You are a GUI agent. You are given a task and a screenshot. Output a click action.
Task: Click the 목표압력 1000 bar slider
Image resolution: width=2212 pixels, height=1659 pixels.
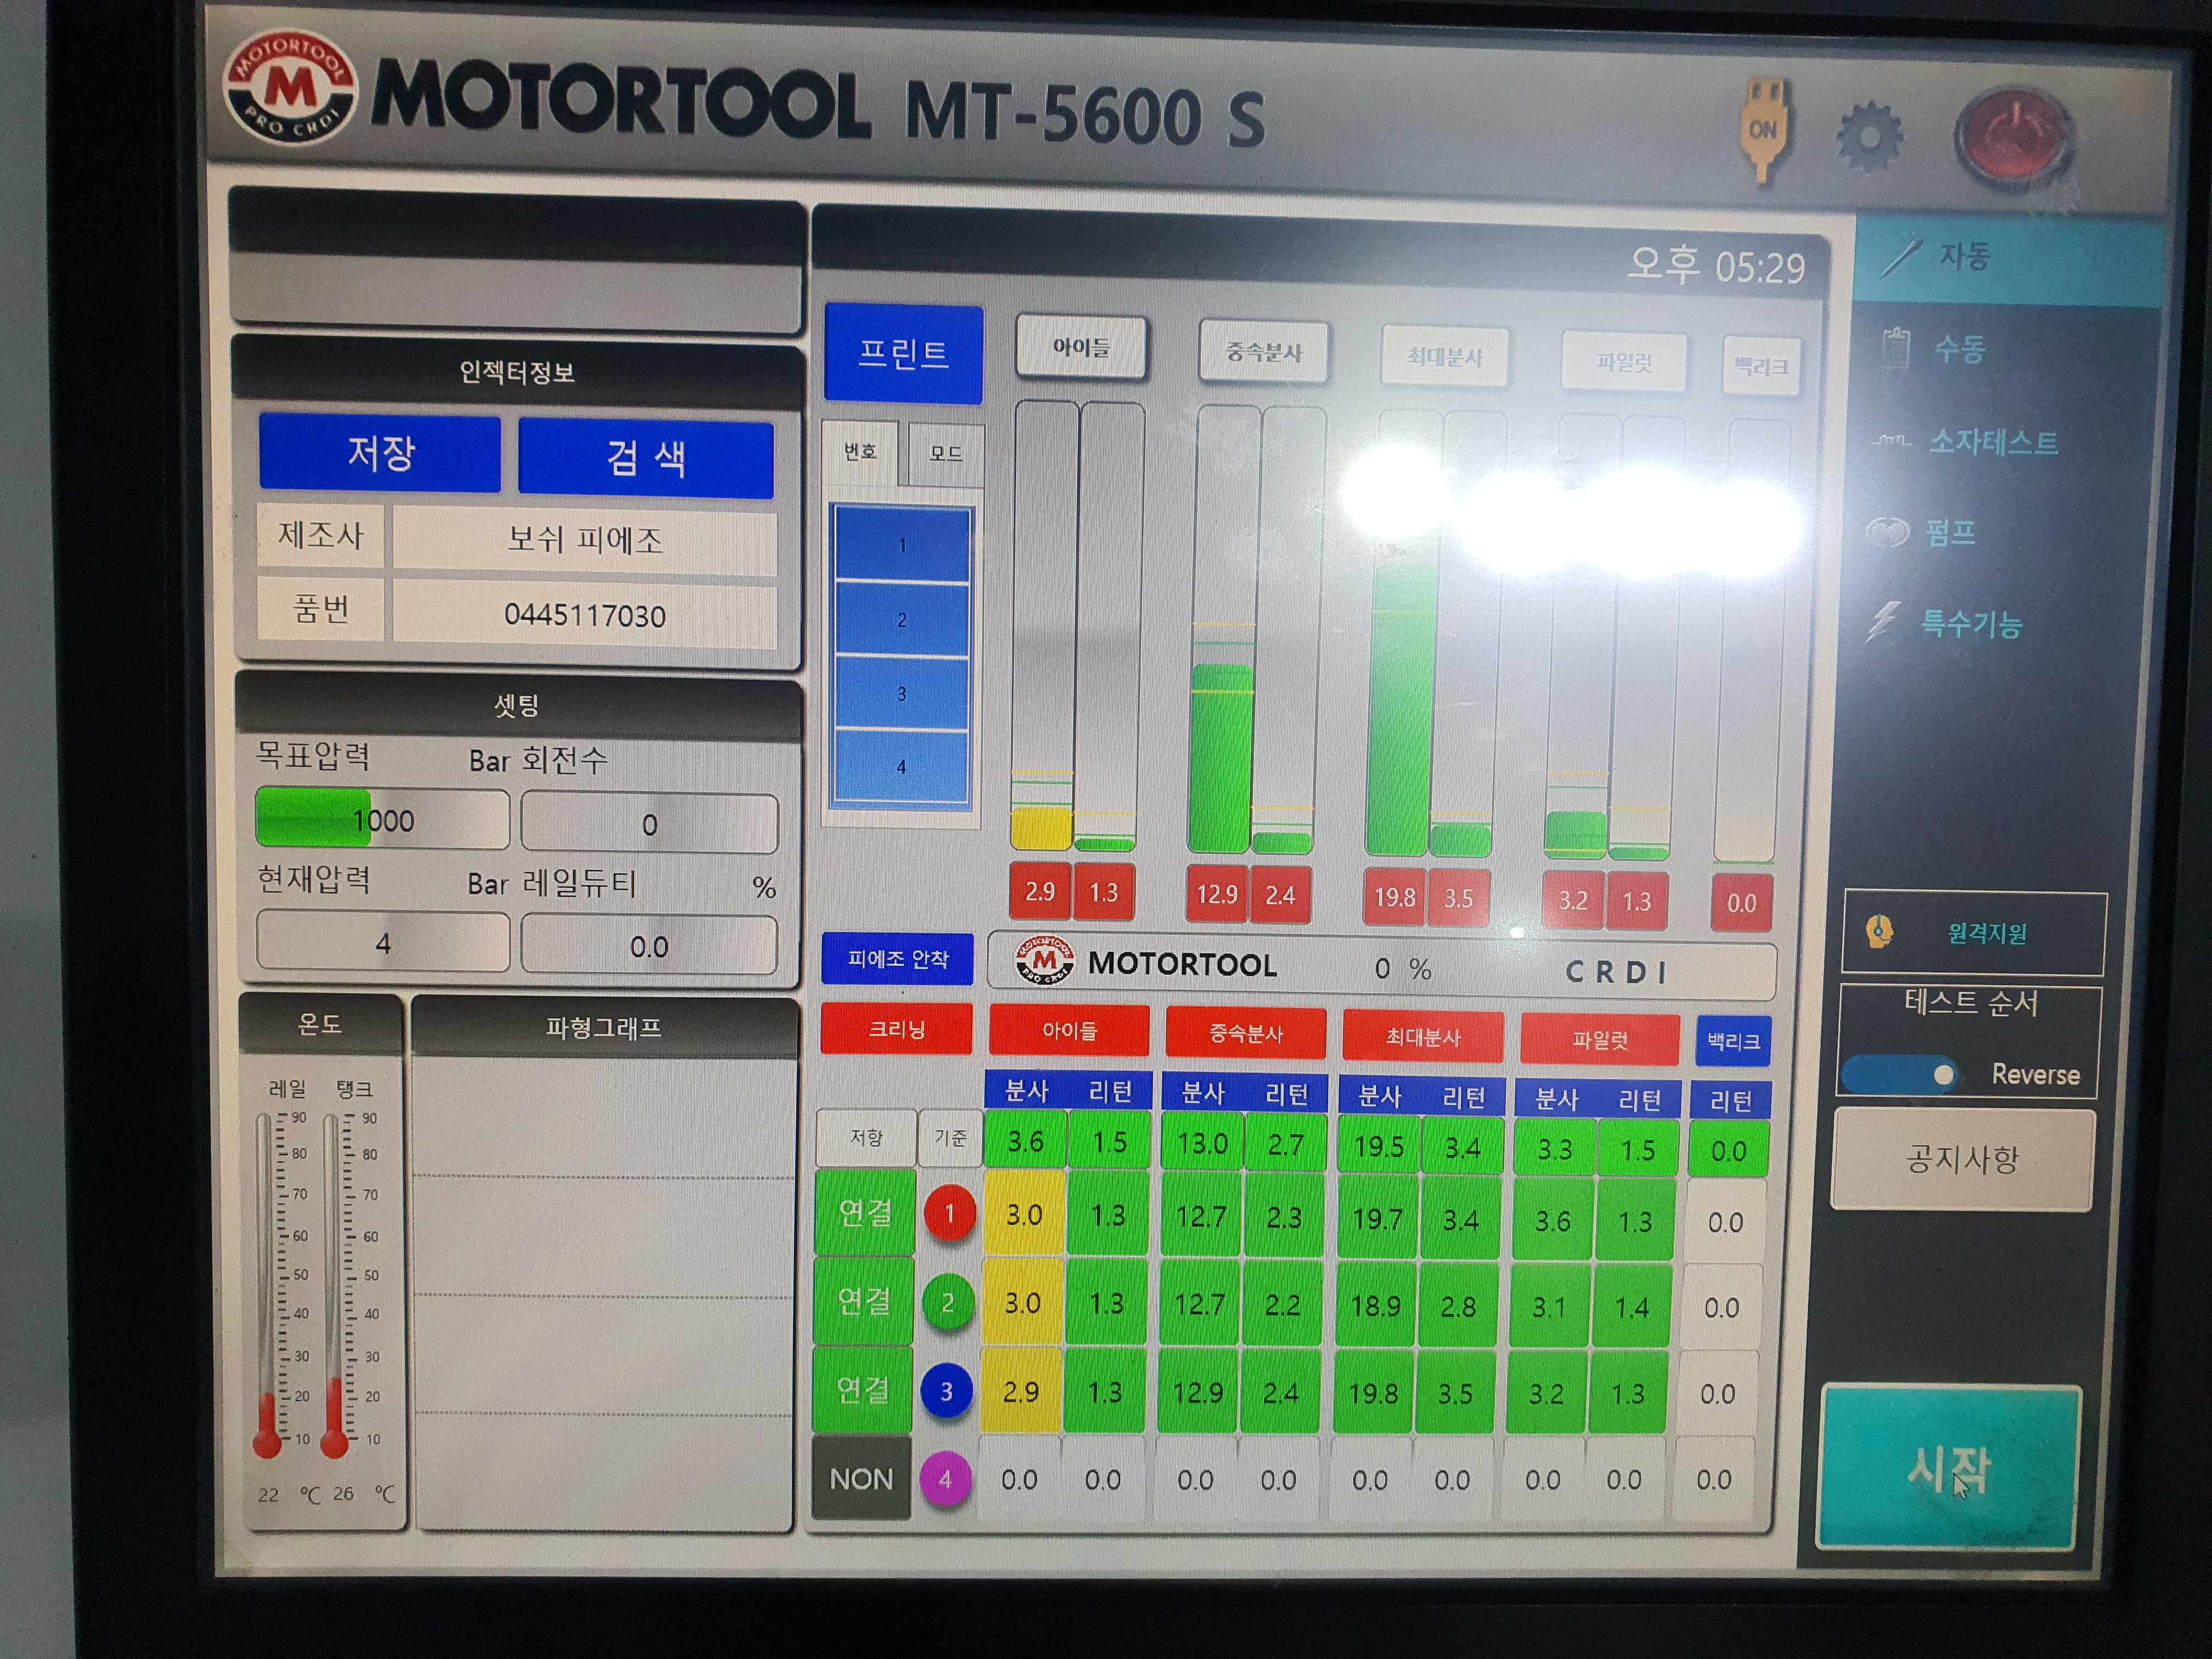[383, 819]
